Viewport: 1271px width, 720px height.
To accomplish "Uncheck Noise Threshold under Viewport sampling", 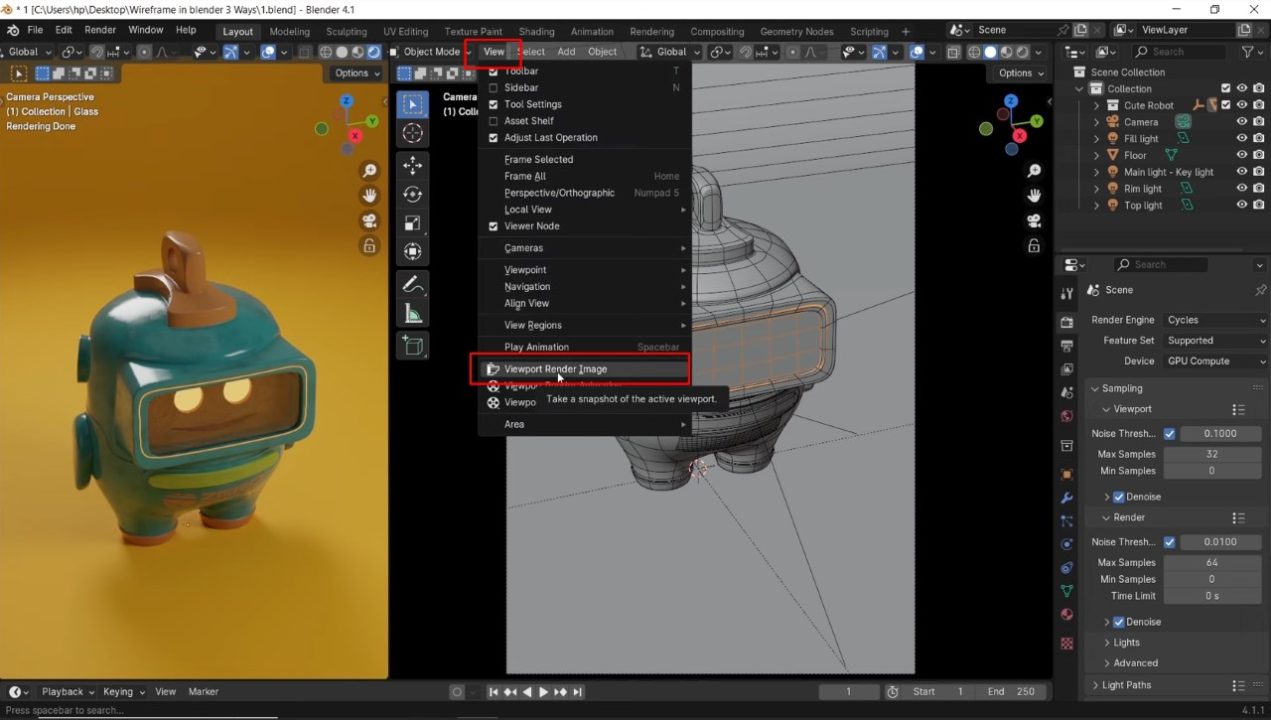I will pyautogui.click(x=1169, y=434).
